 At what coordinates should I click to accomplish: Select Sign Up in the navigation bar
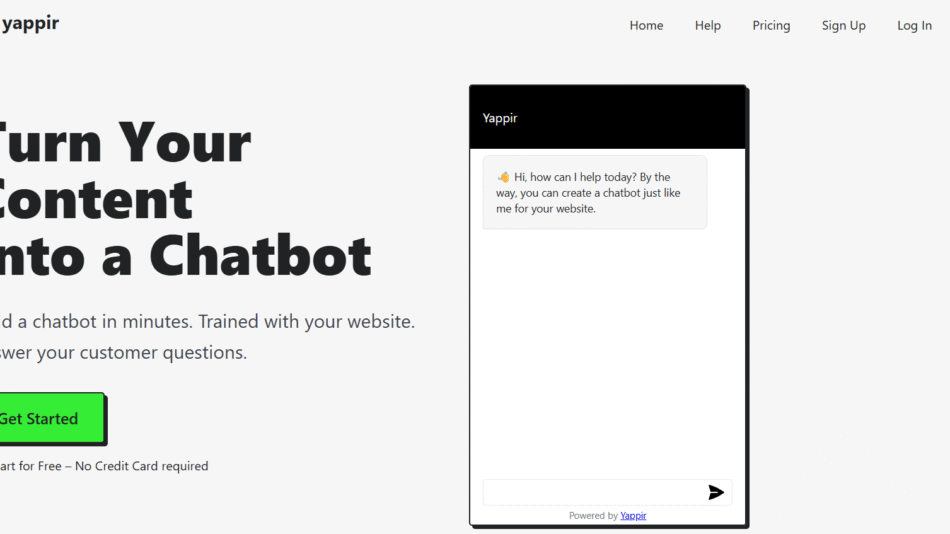tap(843, 26)
